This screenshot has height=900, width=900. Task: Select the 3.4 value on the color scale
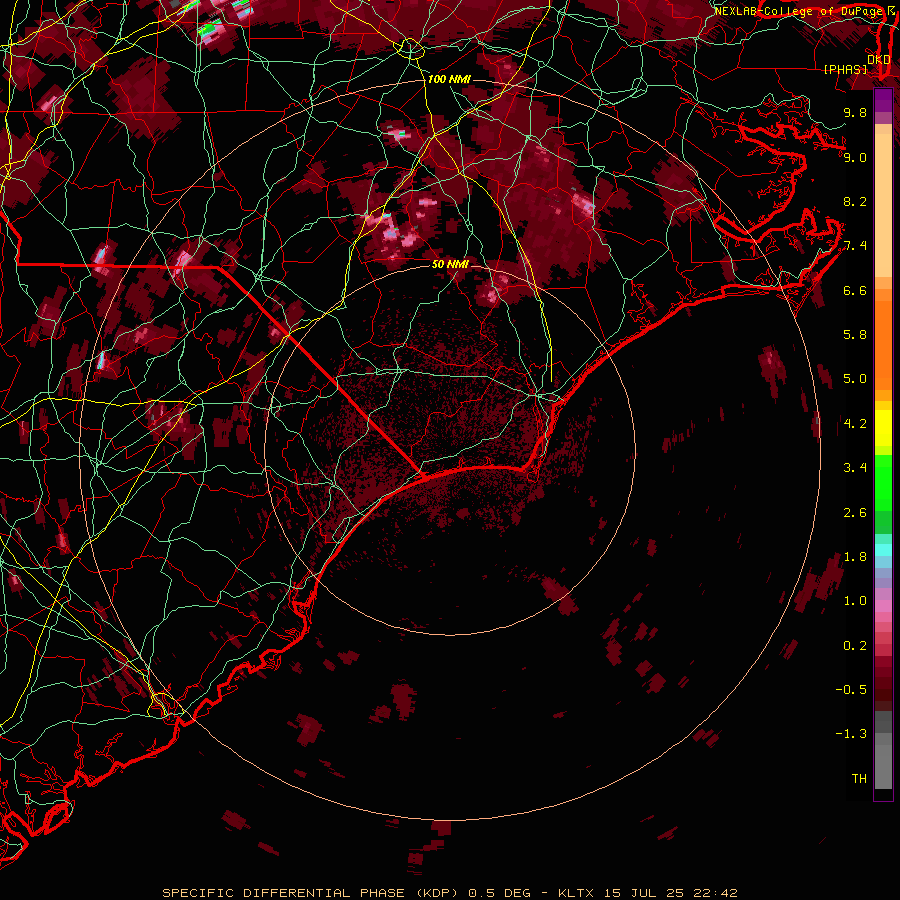(855, 468)
